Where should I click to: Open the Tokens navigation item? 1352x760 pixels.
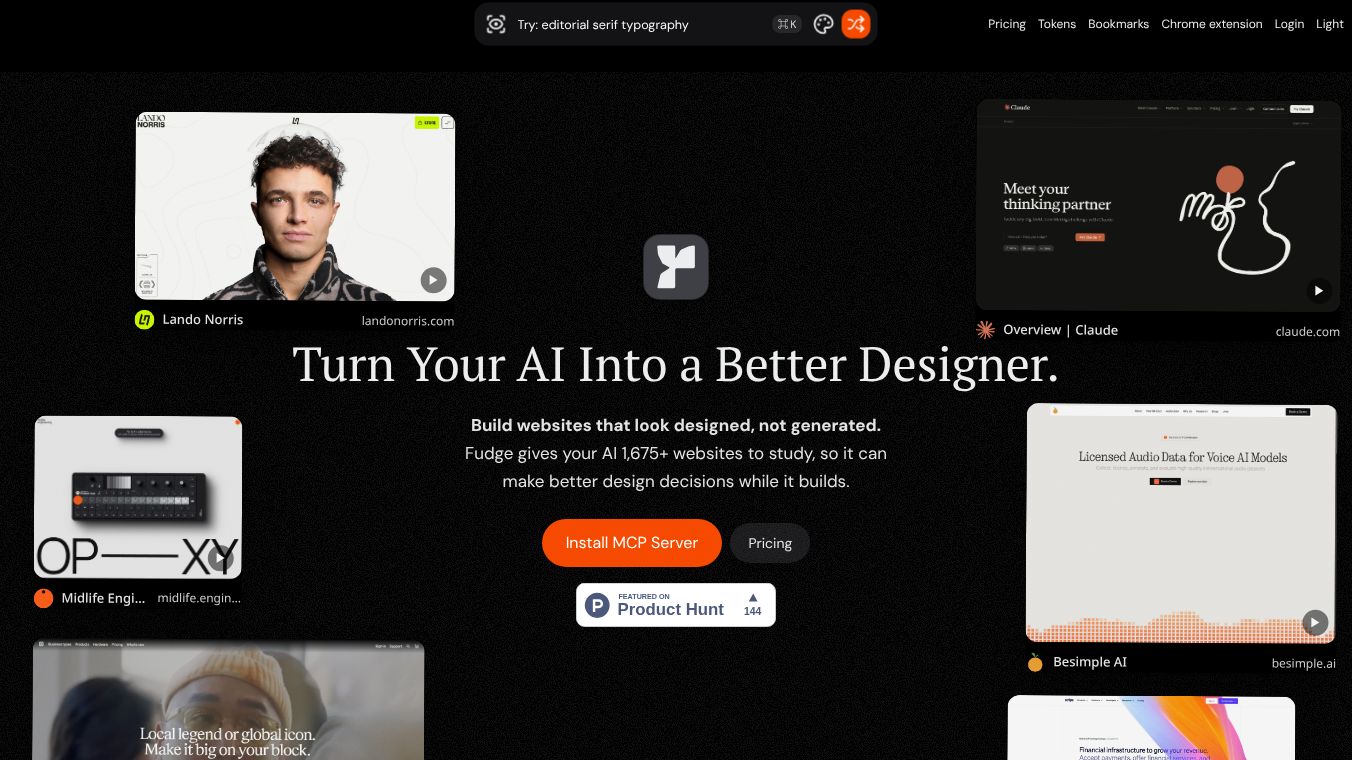(x=1057, y=24)
